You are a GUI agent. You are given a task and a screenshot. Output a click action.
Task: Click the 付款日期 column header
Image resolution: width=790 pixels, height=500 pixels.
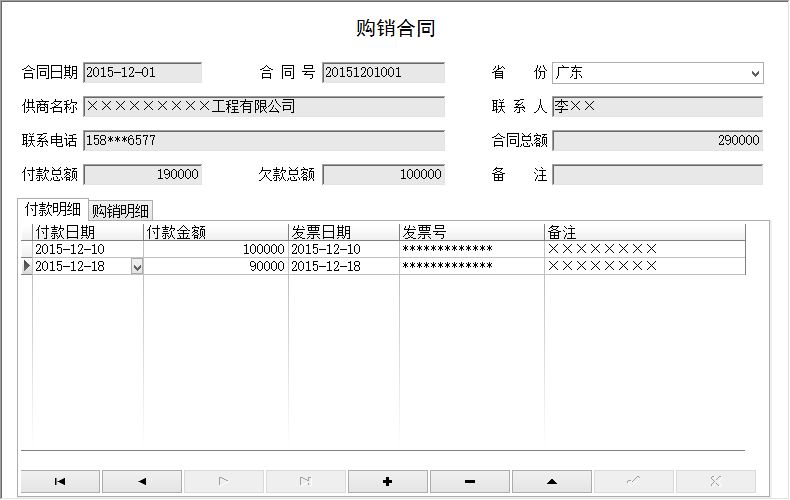(x=88, y=232)
